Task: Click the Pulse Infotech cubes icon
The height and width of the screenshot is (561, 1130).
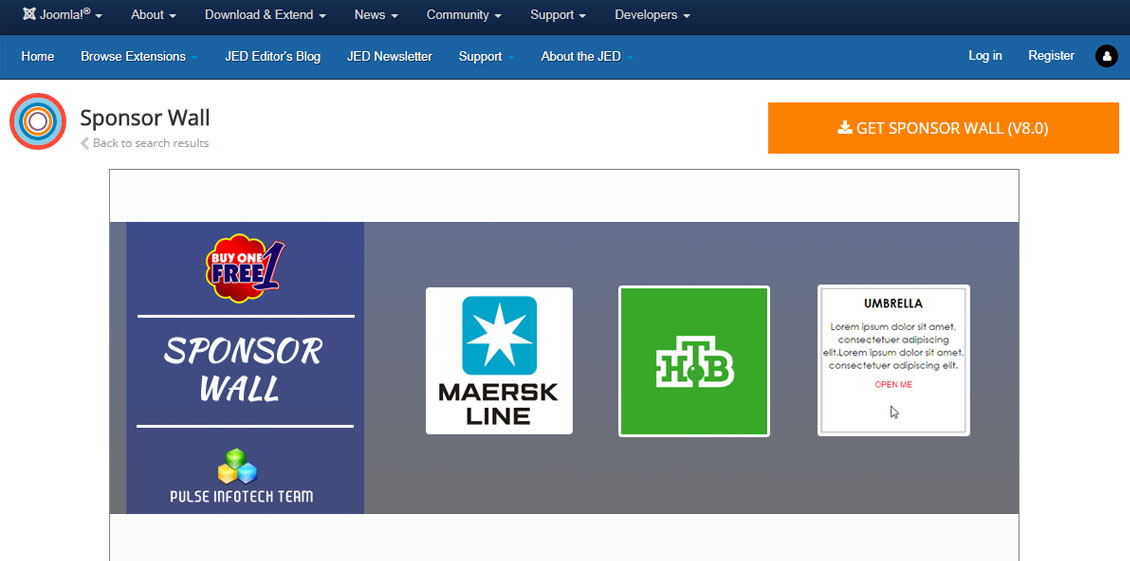Action: 237,466
